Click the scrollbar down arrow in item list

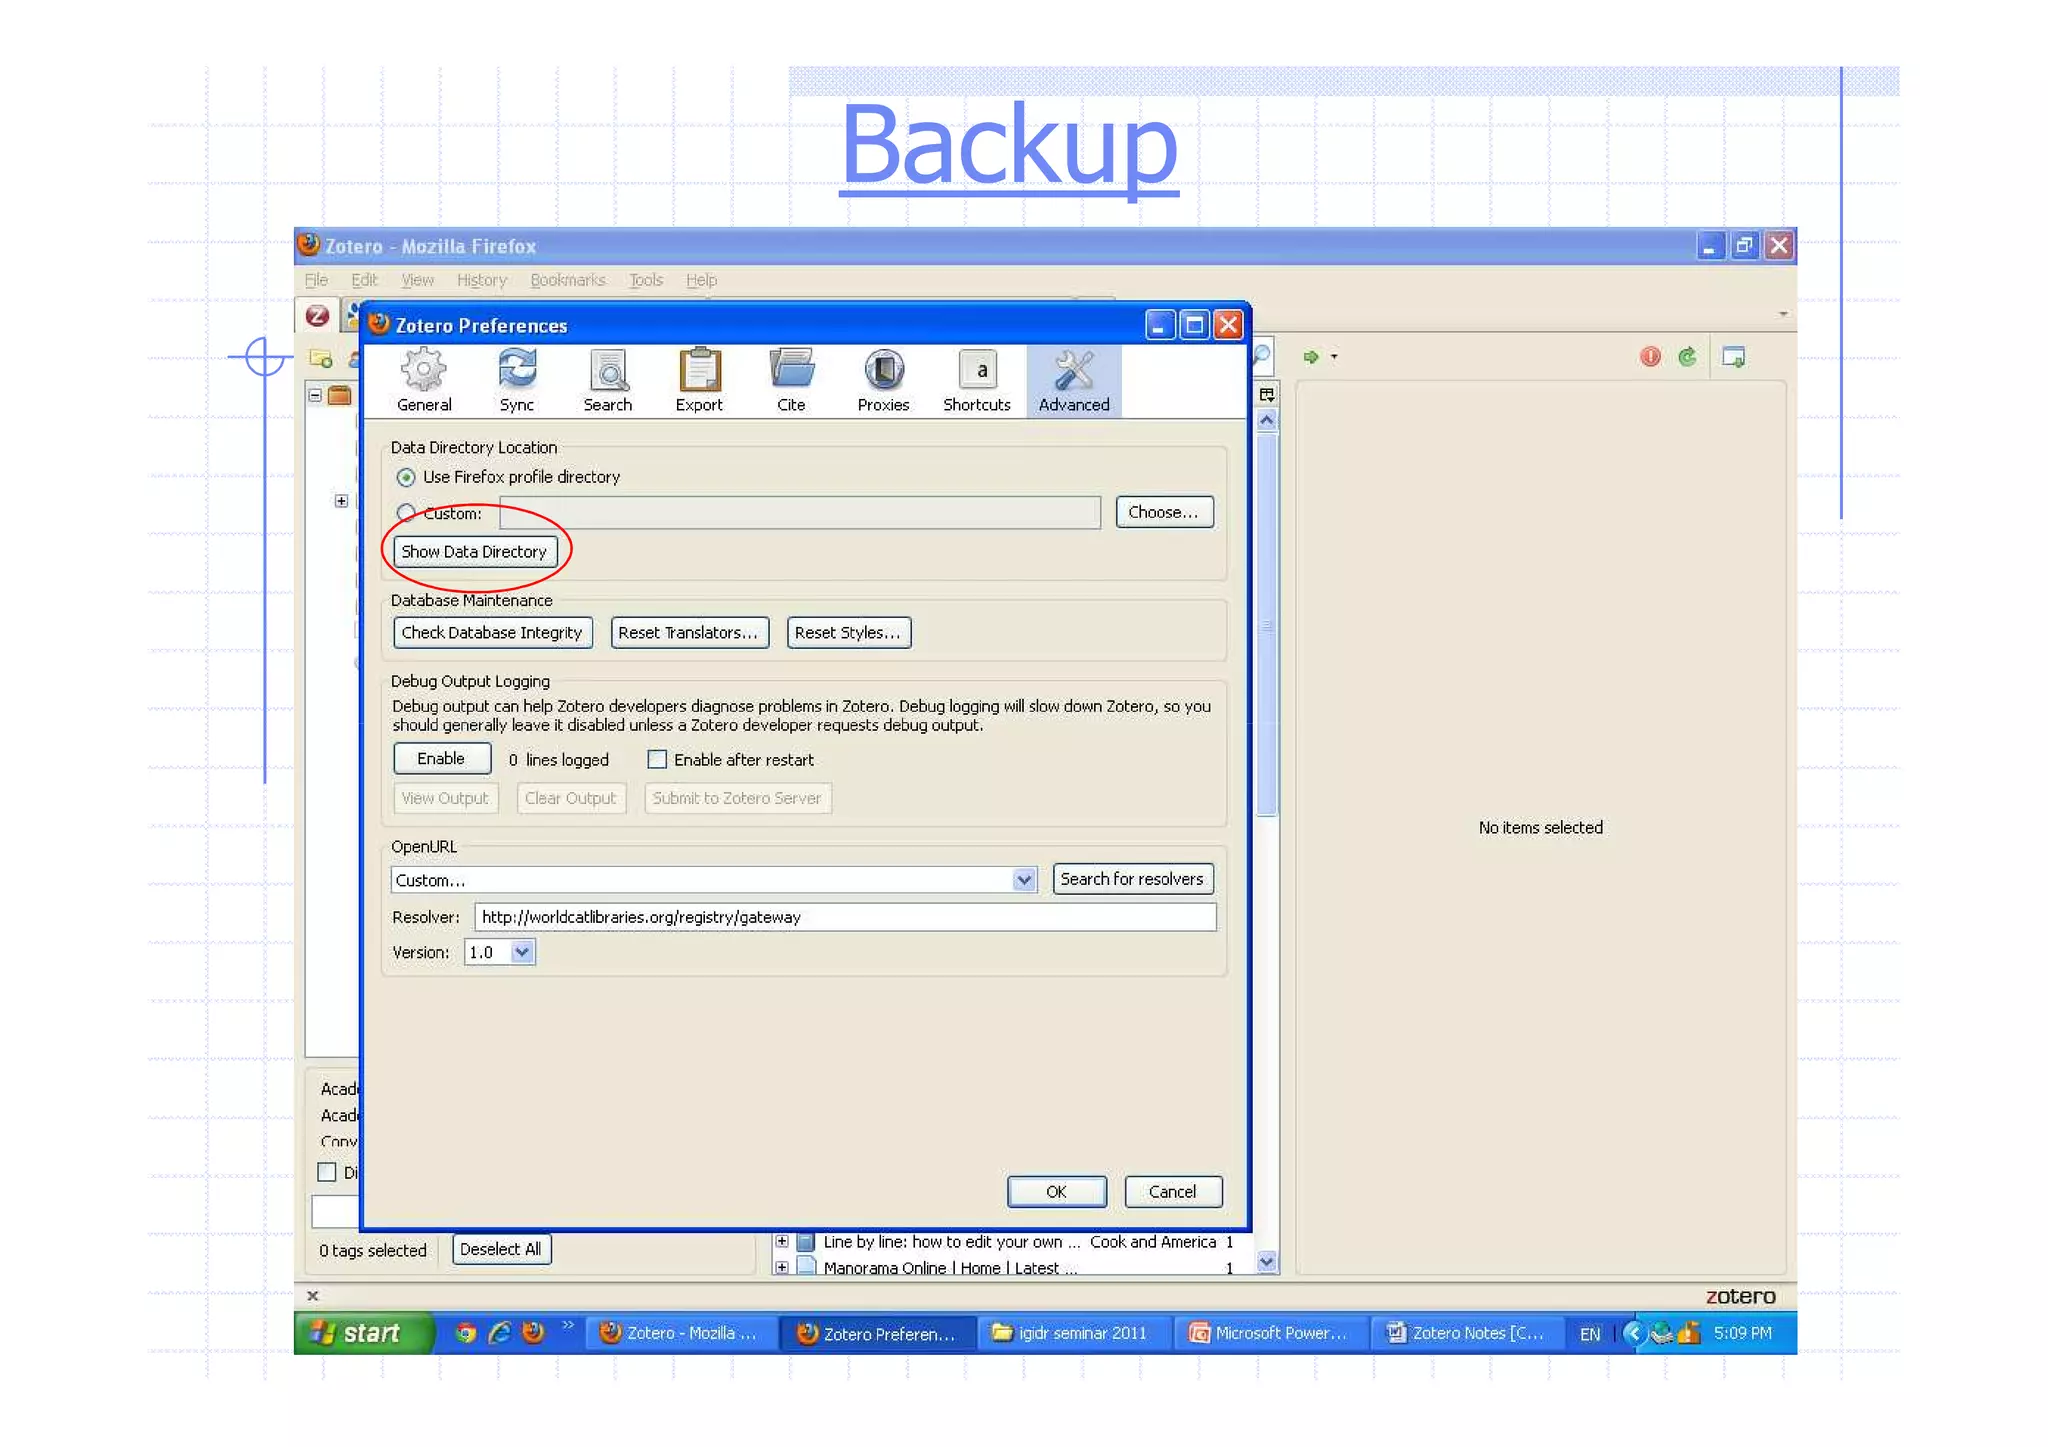click(1266, 1262)
